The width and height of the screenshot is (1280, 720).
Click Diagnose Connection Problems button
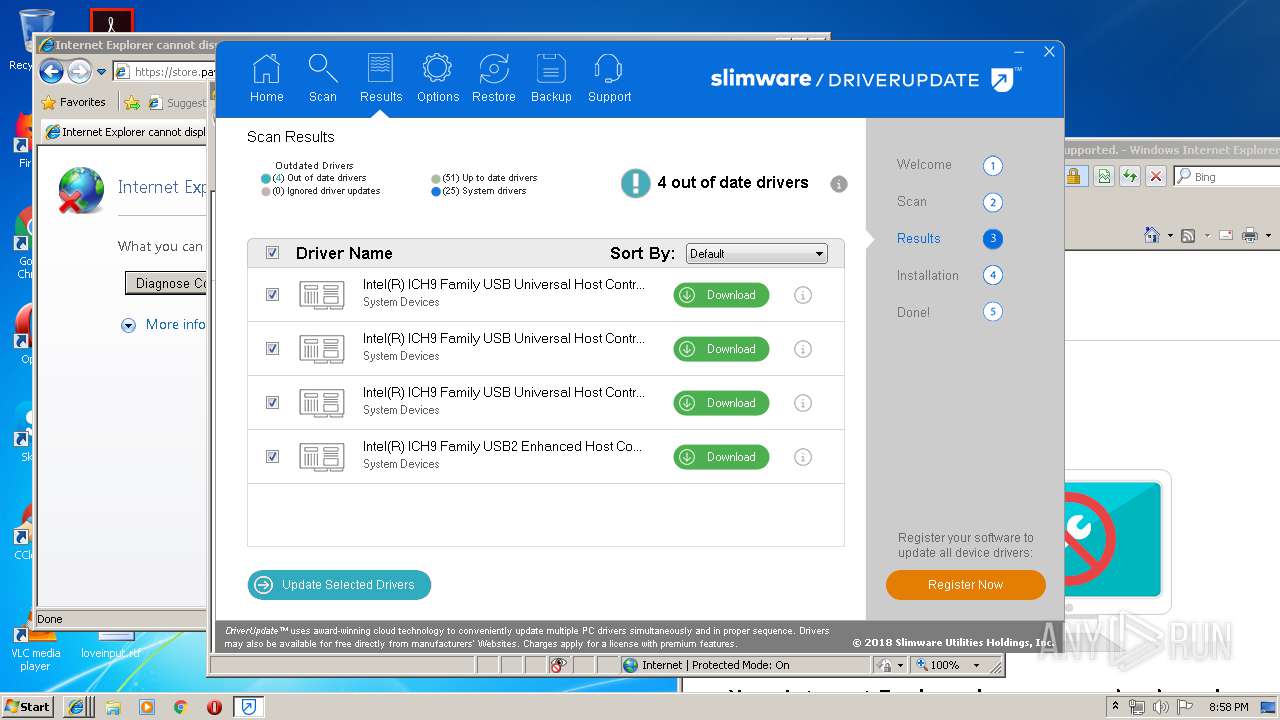[x=166, y=283]
